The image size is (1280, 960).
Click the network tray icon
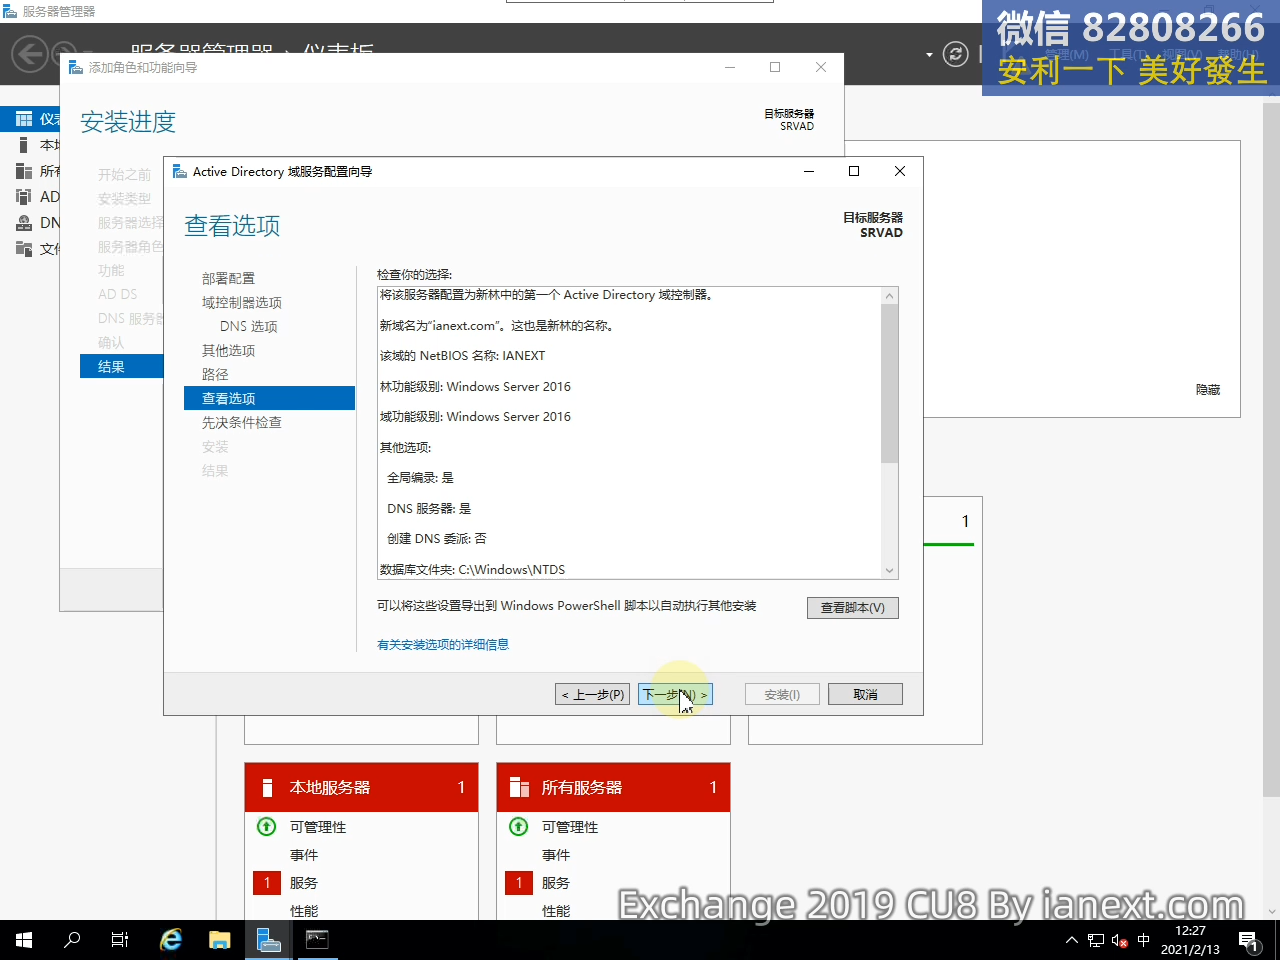coord(1096,940)
